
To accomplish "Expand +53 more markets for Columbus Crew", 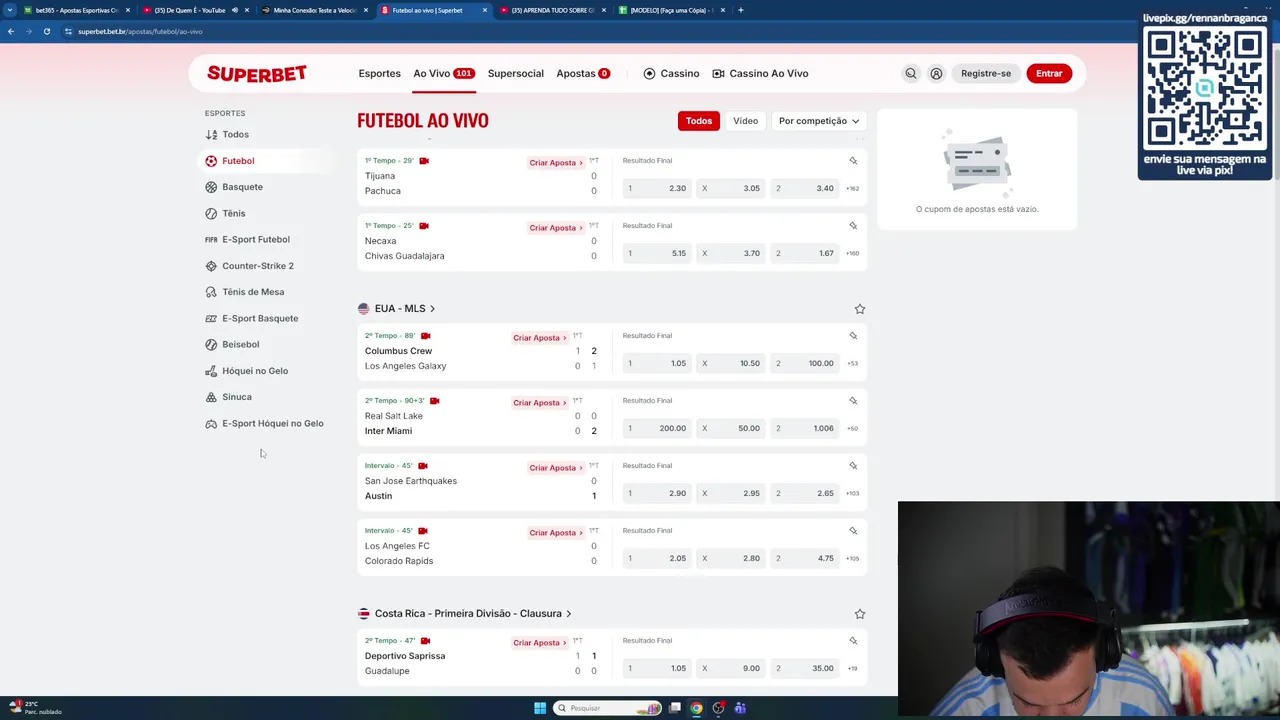I will coord(852,363).
